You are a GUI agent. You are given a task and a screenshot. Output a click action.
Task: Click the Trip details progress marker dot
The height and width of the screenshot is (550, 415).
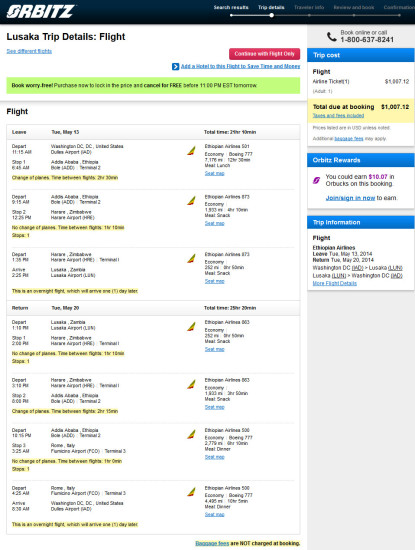[271, 15]
